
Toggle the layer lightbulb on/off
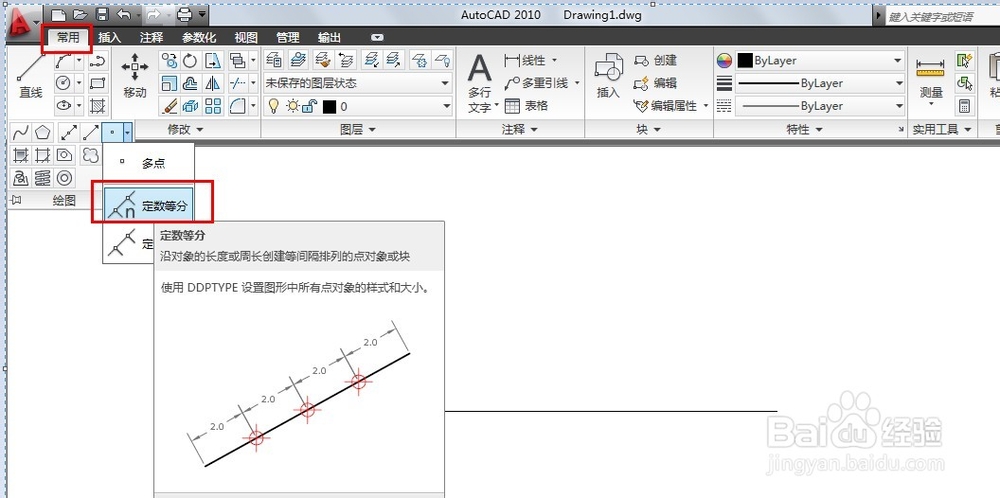[274, 106]
